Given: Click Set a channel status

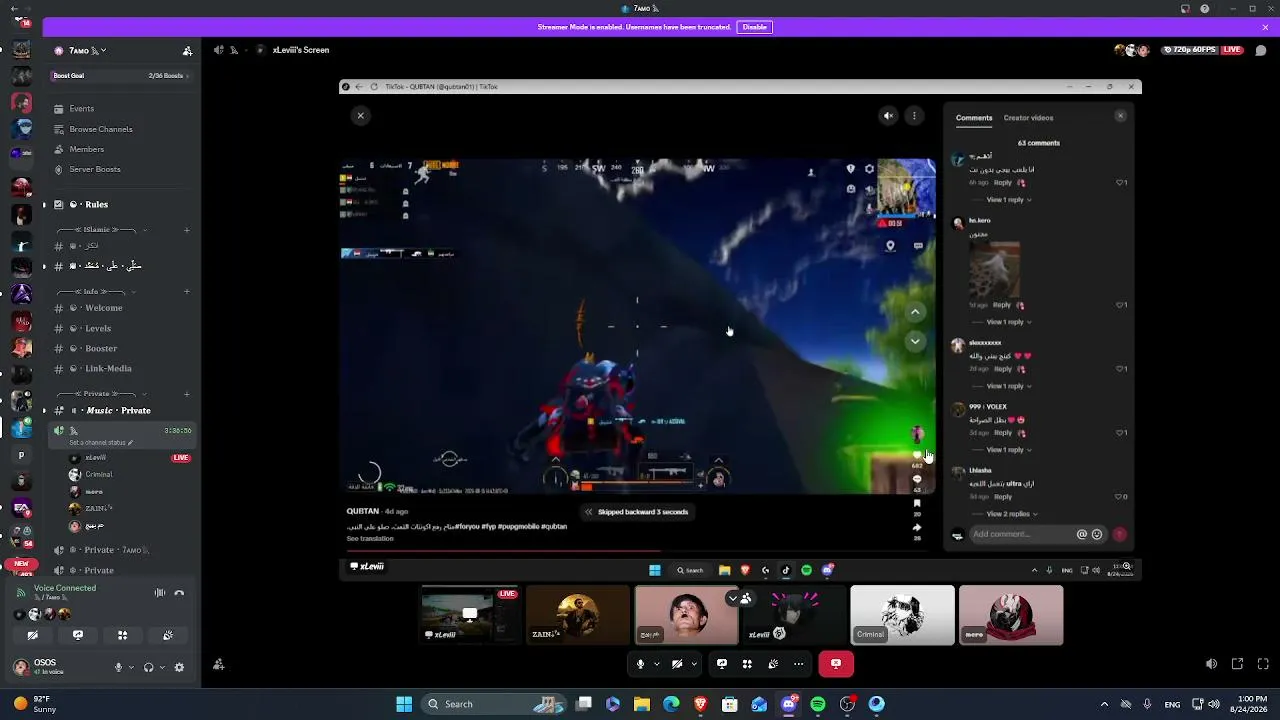Looking at the screenshot, I should pos(101,443).
